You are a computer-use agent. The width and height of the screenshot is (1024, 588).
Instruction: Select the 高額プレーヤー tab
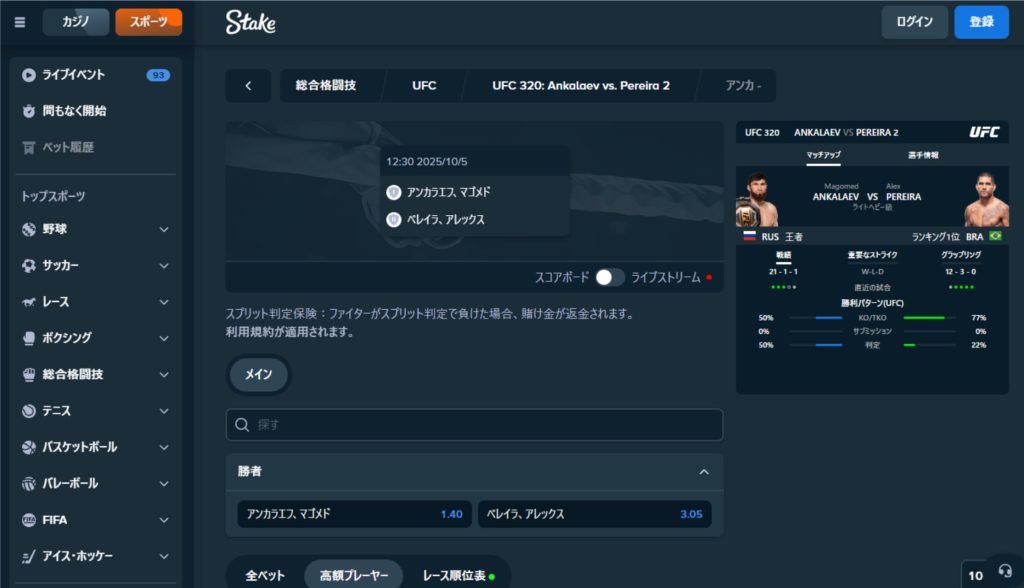point(354,576)
